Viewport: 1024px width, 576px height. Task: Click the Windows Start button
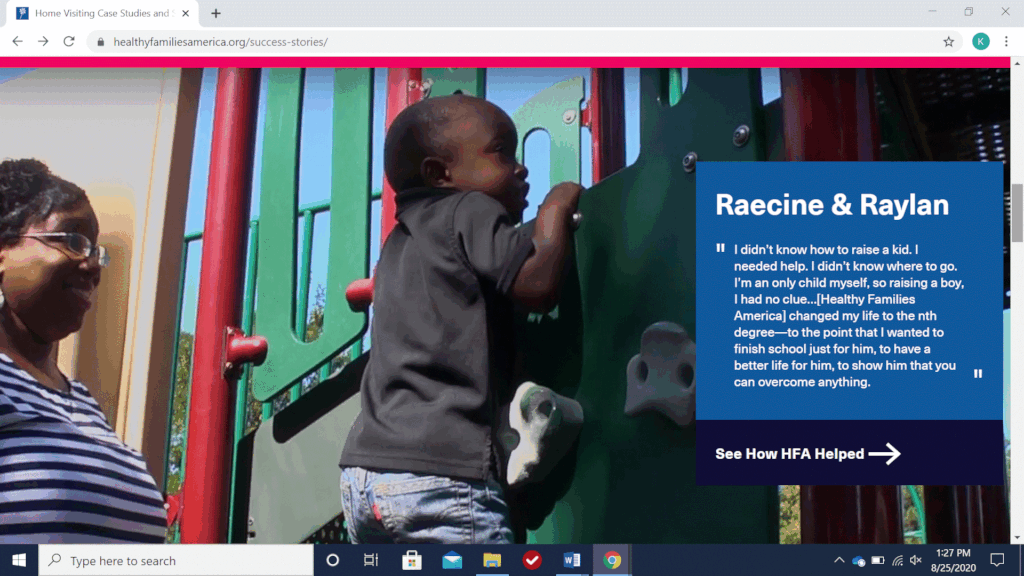pos(20,560)
